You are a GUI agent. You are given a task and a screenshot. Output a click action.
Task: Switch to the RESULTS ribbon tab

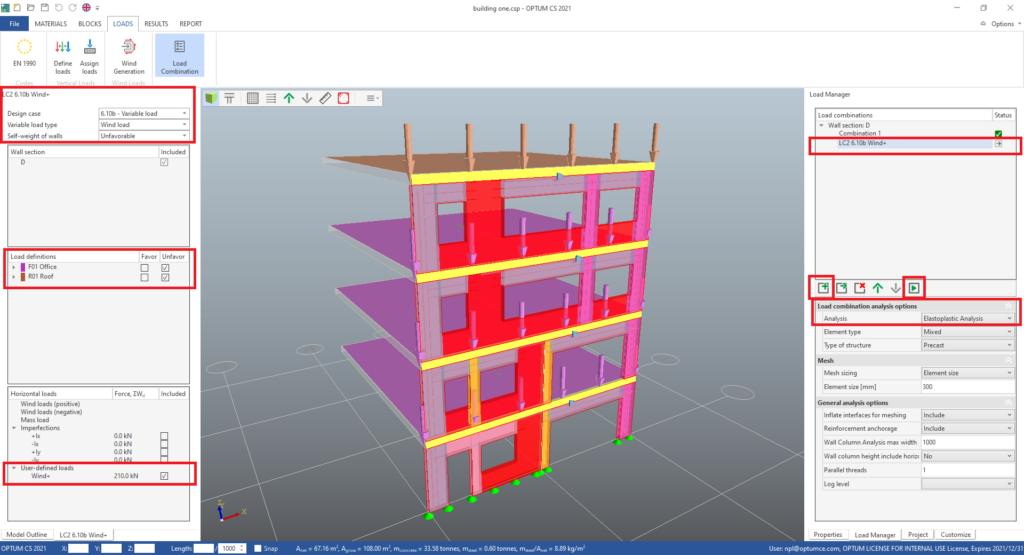tap(156, 22)
